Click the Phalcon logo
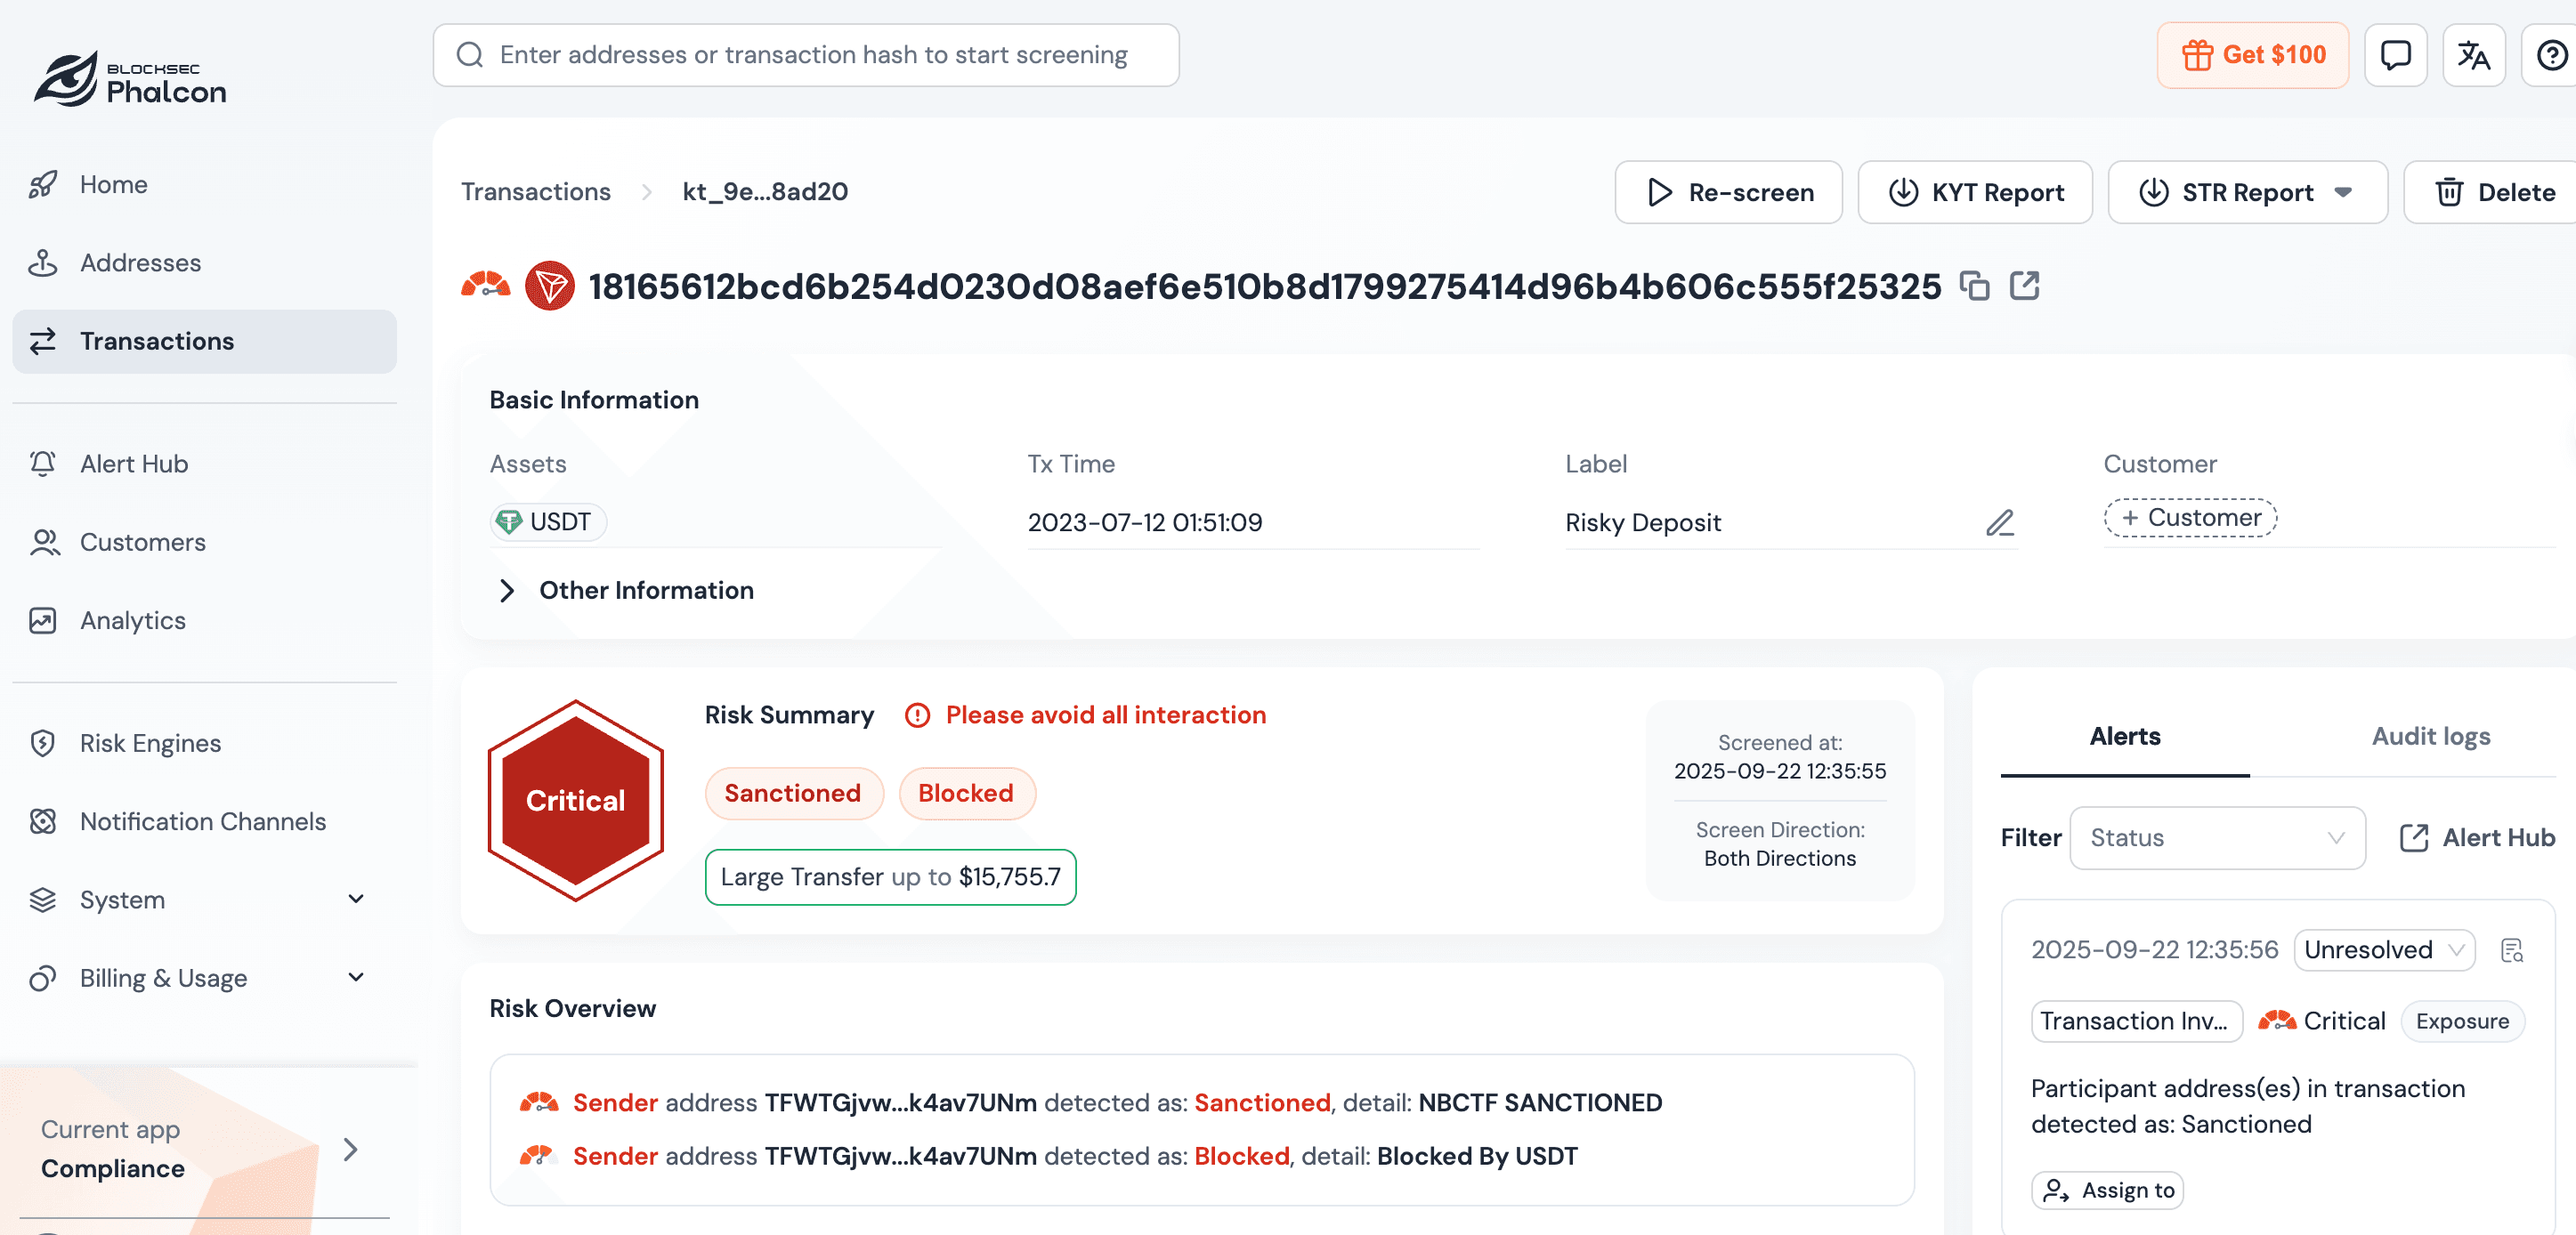Screen dimensions: 2576x1235 tap(130, 80)
